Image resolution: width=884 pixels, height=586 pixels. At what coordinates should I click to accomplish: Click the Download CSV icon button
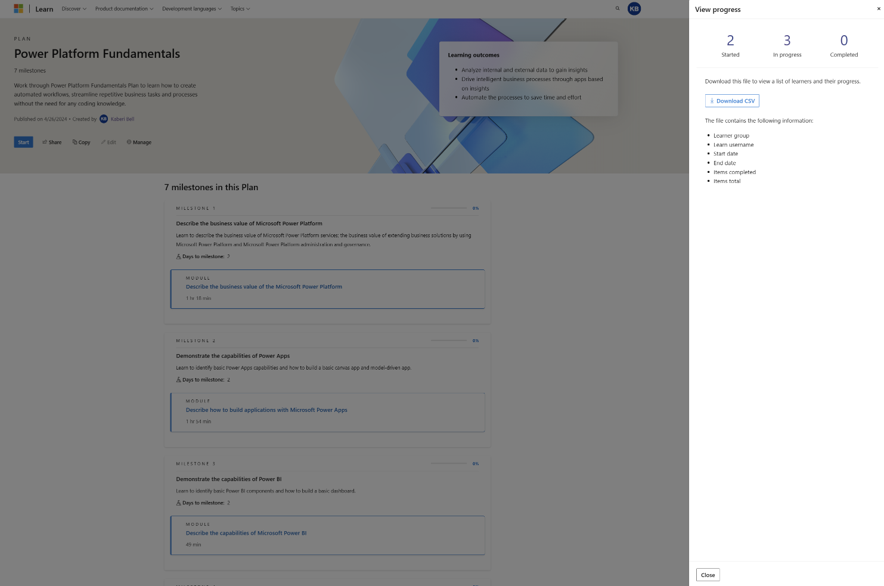pyautogui.click(x=712, y=100)
